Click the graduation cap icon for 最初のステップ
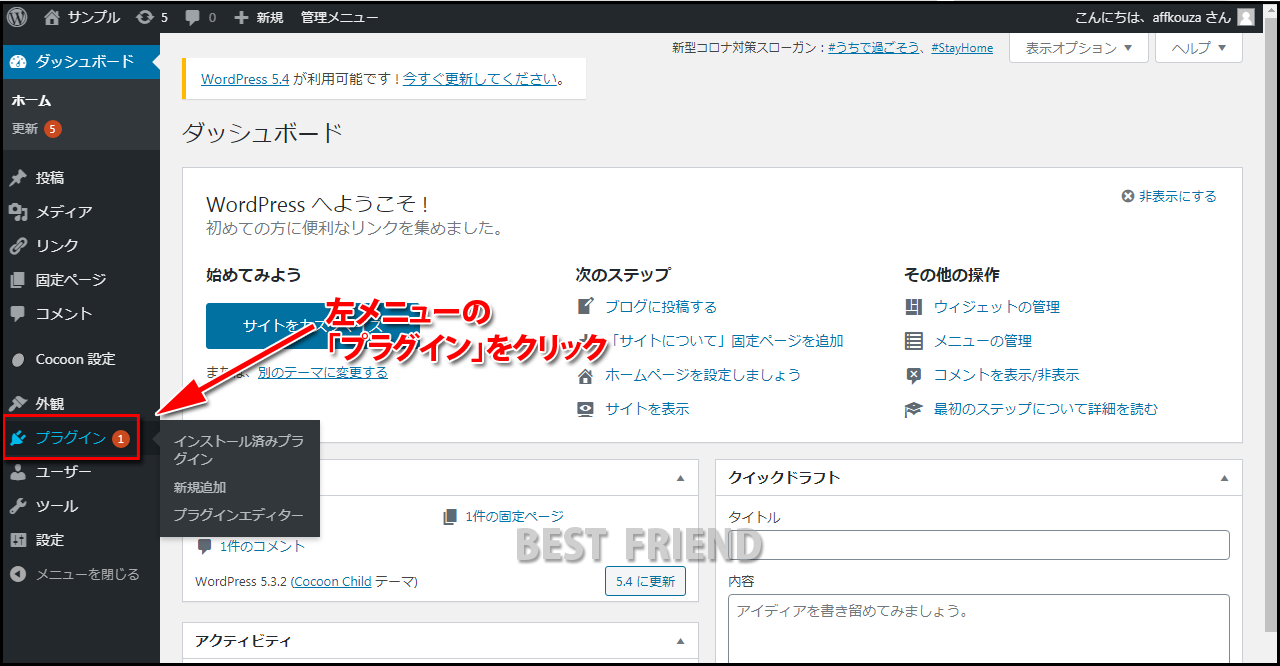Image resolution: width=1280 pixels, height=666 pixels. (913, 409)
